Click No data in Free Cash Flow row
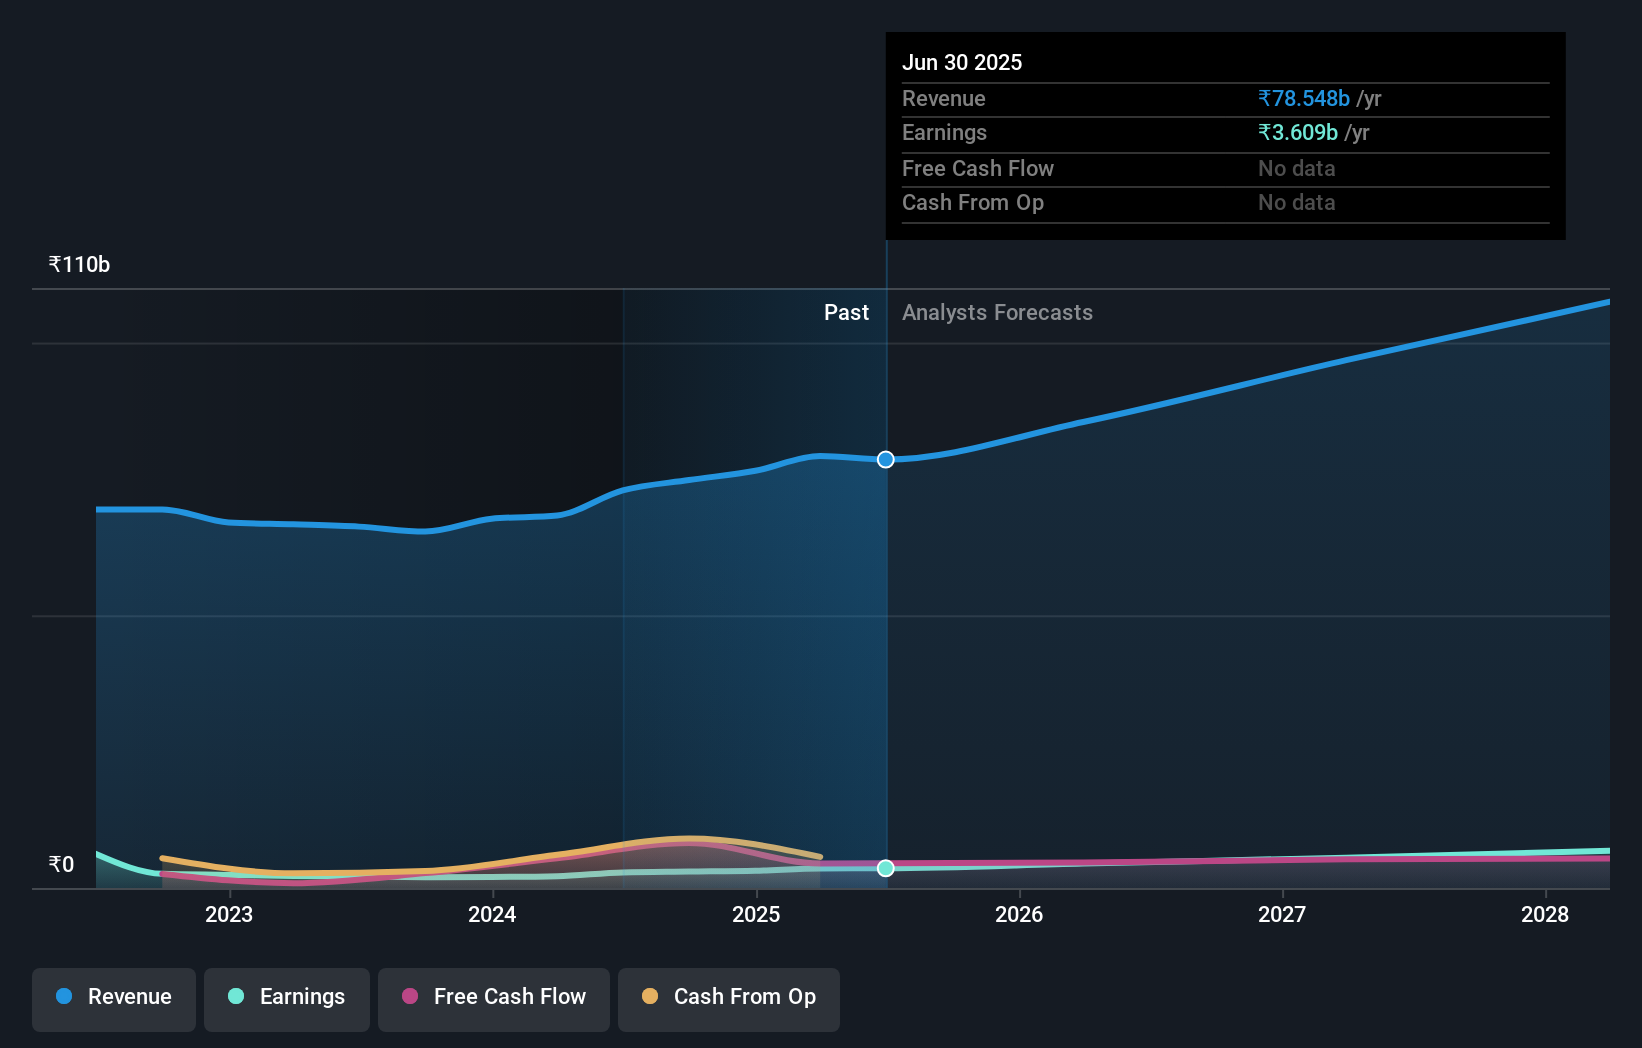The image size is (1642, 1048). 1297,169
